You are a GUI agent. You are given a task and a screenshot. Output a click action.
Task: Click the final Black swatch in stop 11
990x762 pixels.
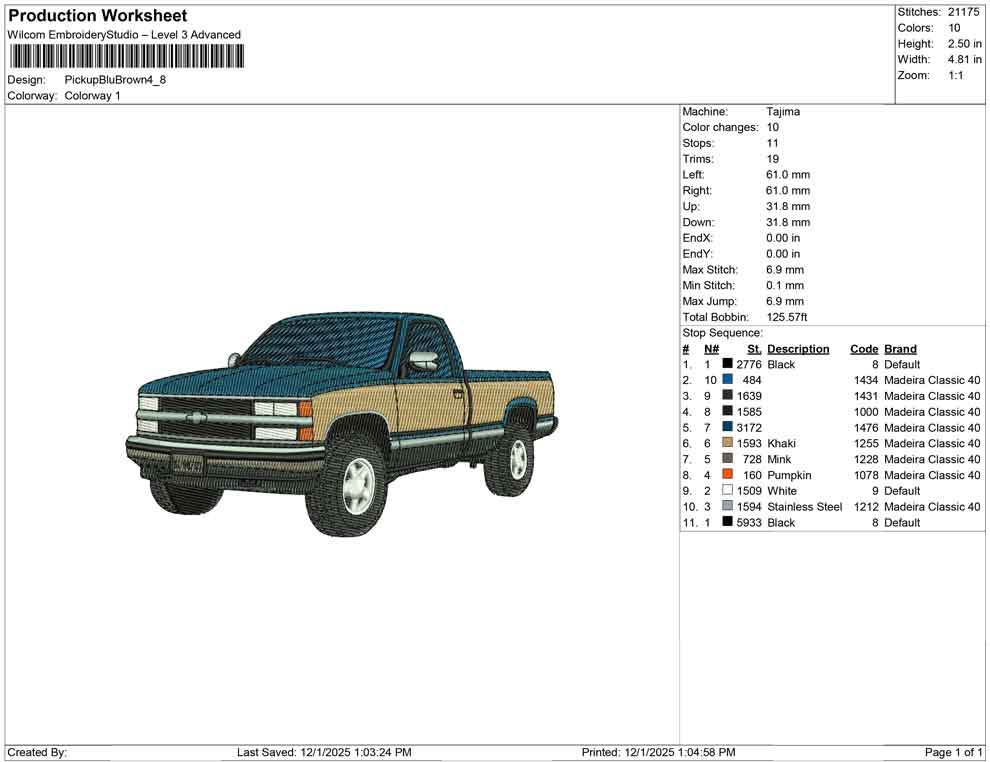pyautogui.click(x=726, y=522)
